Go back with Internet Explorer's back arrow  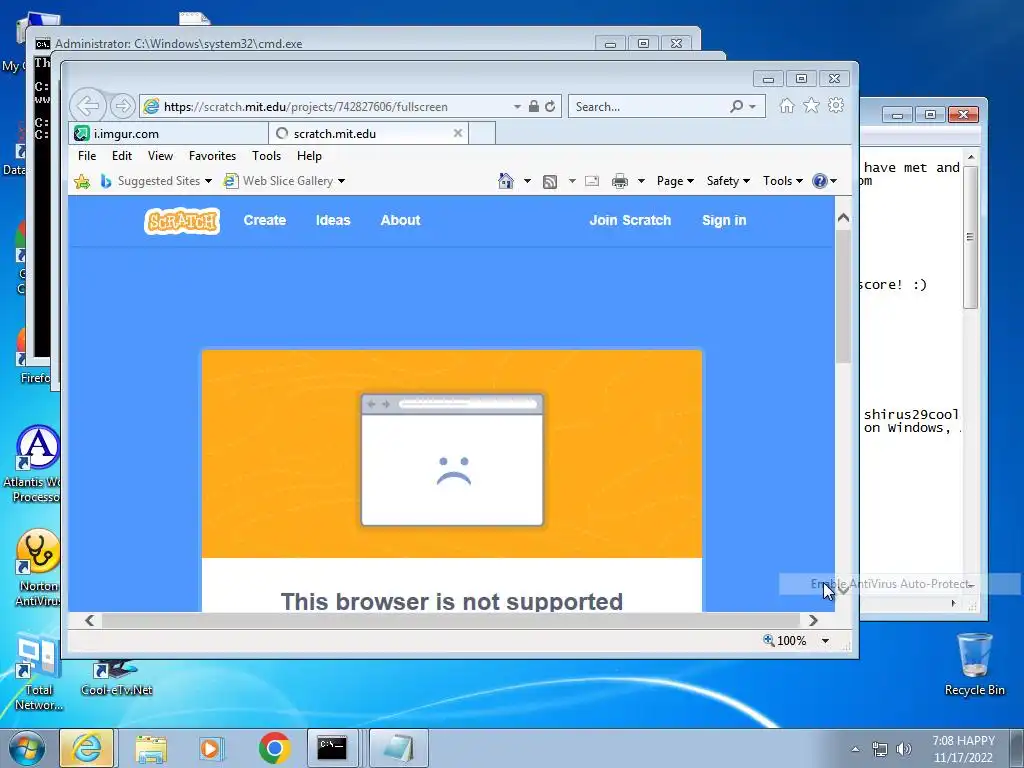click(88, 105)
